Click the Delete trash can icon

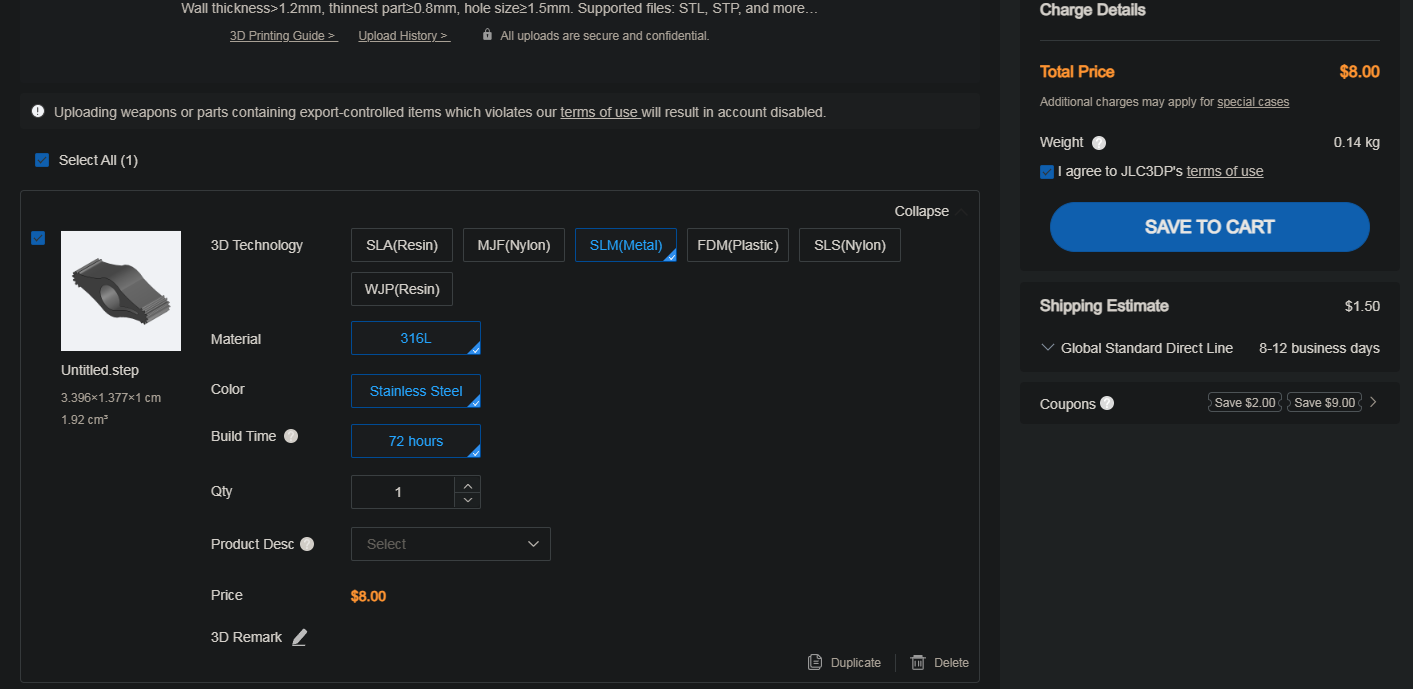[918, 662]
